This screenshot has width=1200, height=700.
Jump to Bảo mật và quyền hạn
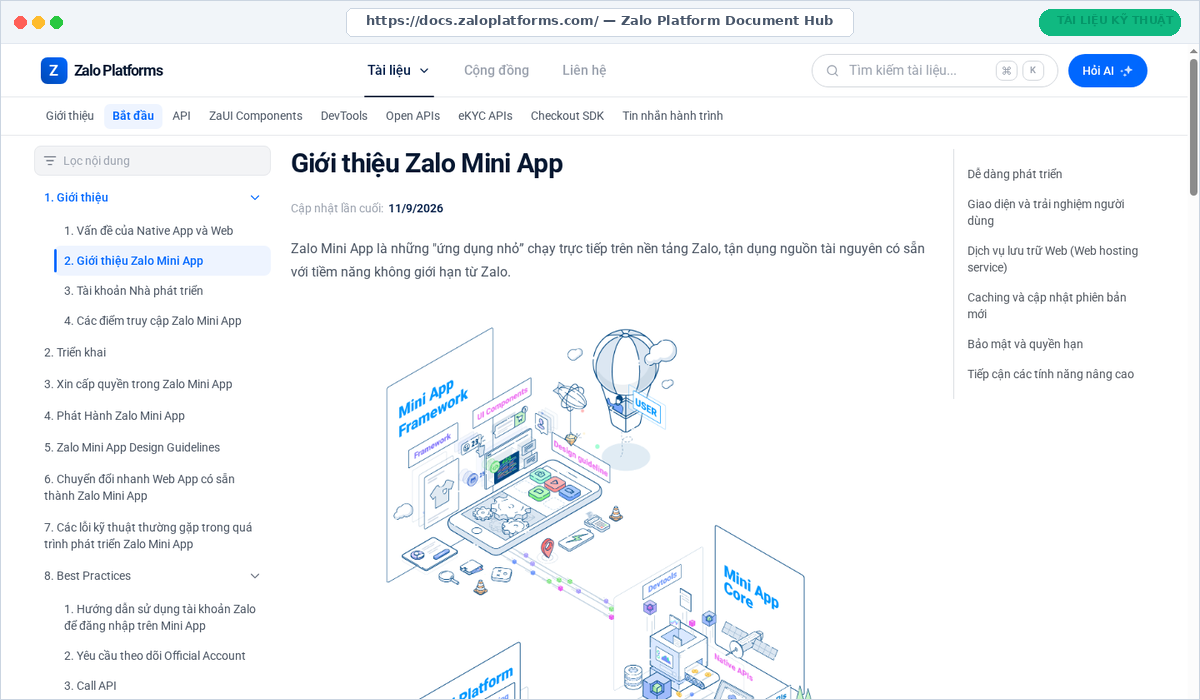click(x=1025, y=344)
